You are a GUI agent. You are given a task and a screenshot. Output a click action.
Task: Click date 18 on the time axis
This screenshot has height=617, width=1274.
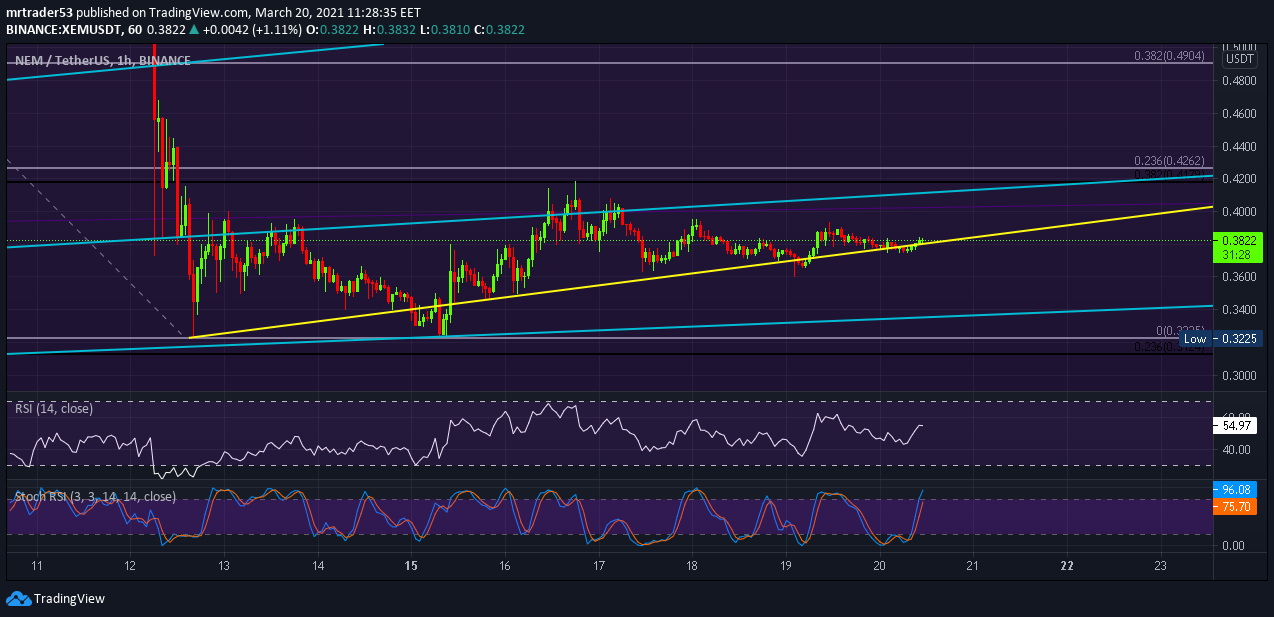(x=692, y=565)
